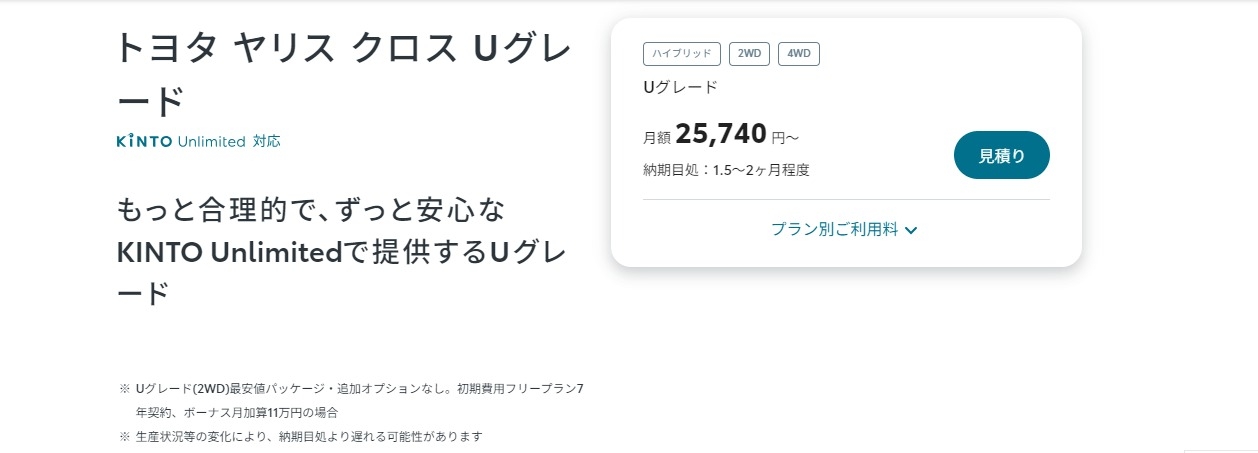Click the divider line inside the price card
1258x453 pixels.
[846, 199]
